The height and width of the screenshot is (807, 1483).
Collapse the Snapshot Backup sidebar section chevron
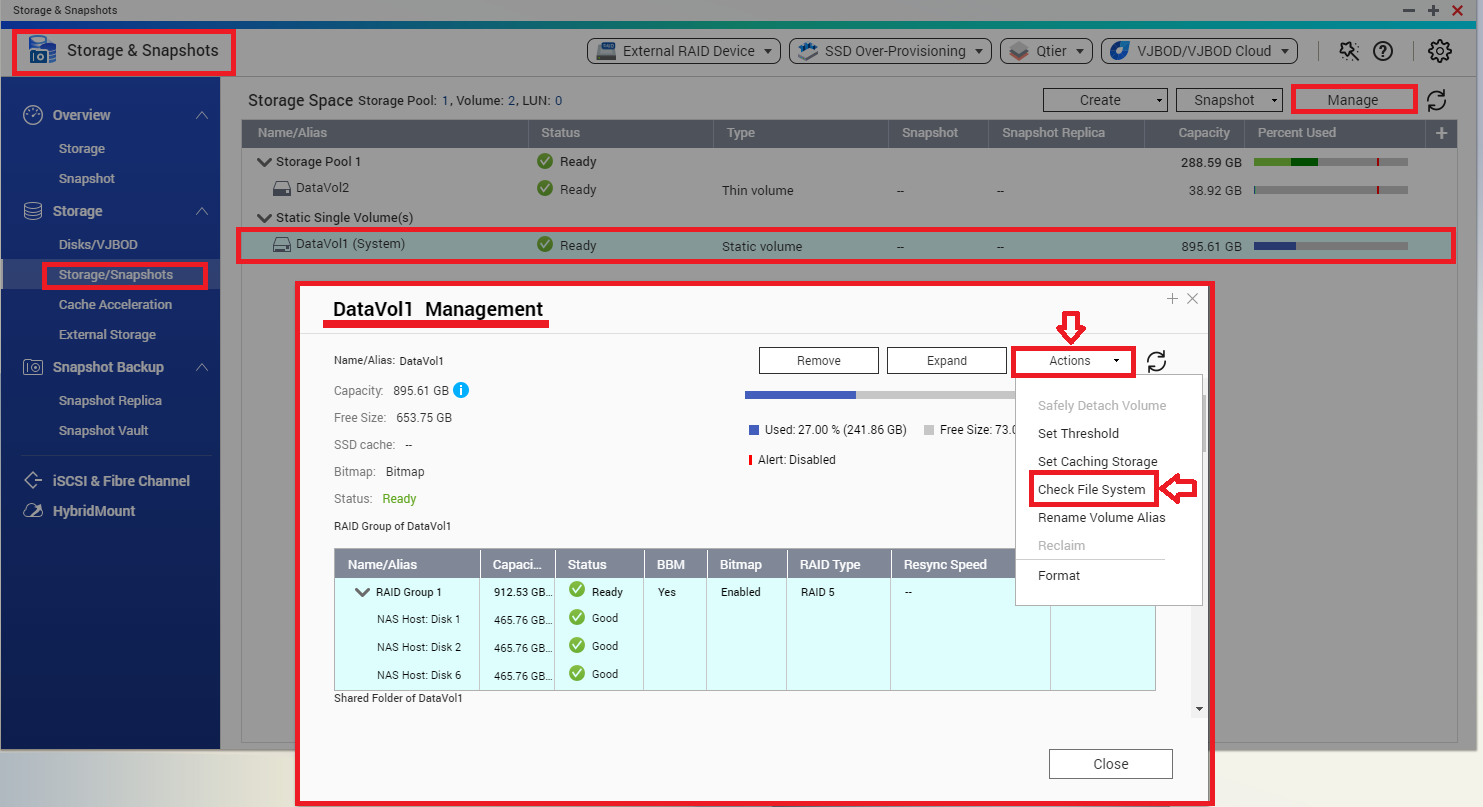click(202, 367)
